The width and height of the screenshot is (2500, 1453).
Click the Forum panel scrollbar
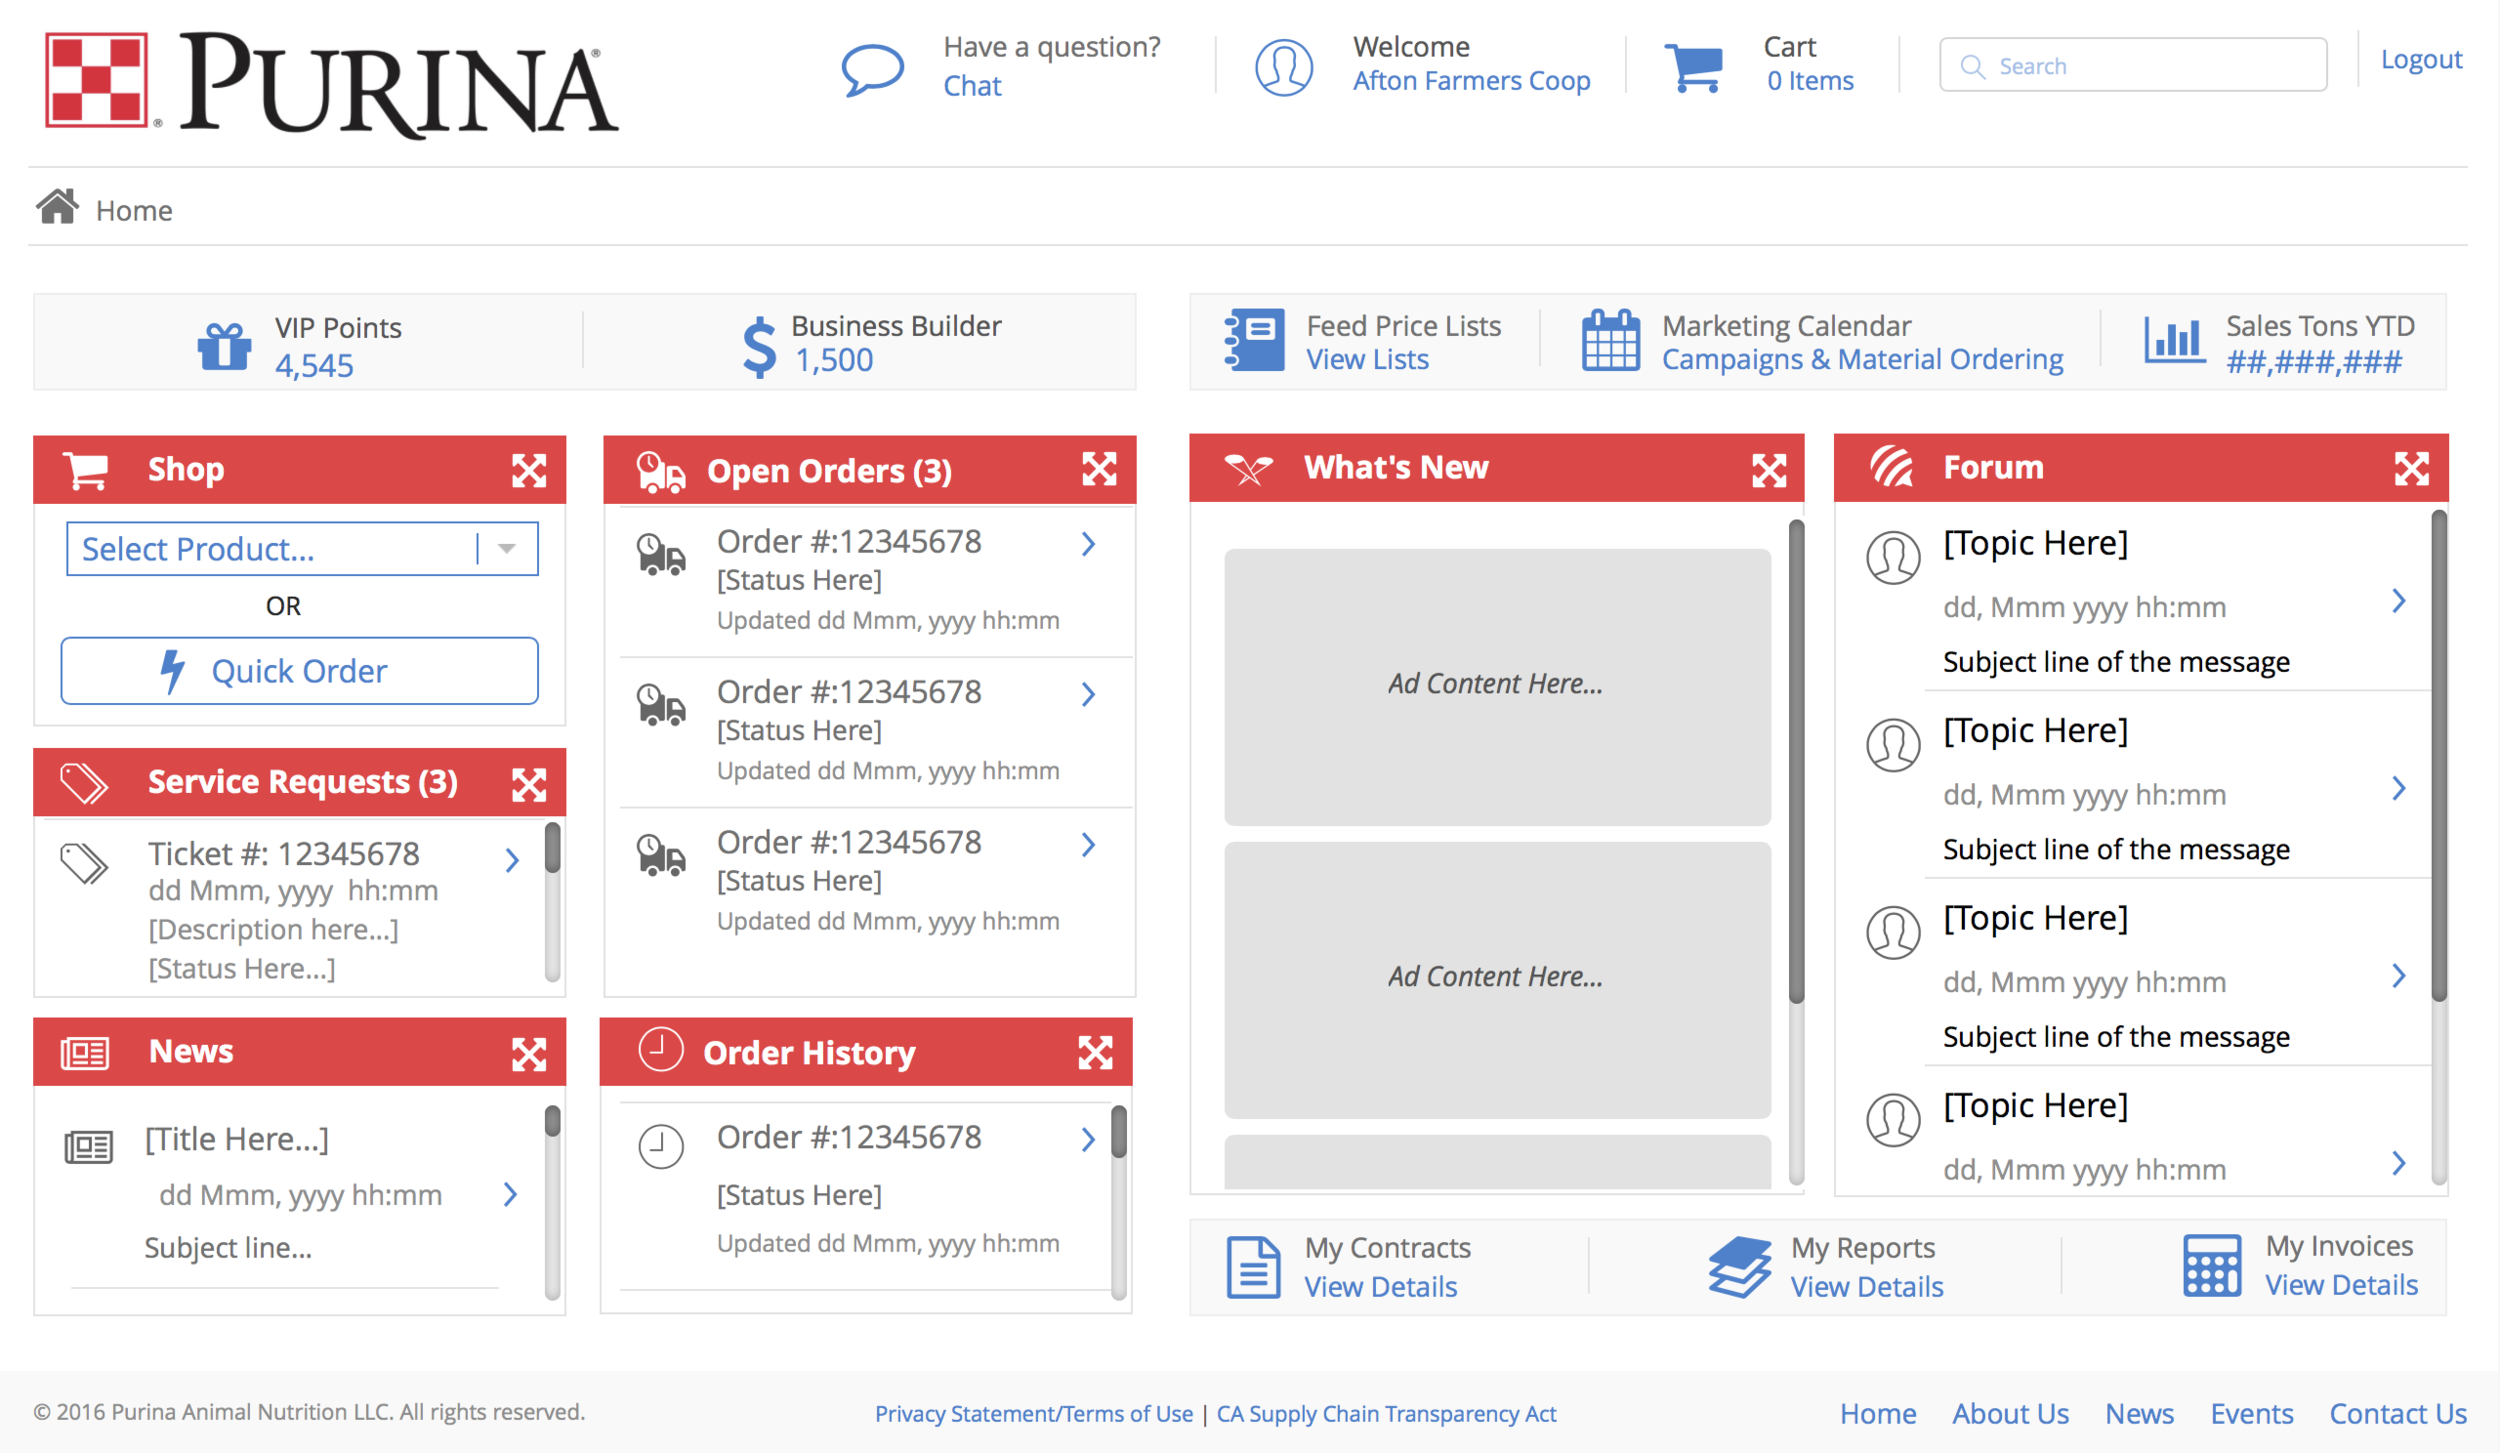[x=2438, y=846]
